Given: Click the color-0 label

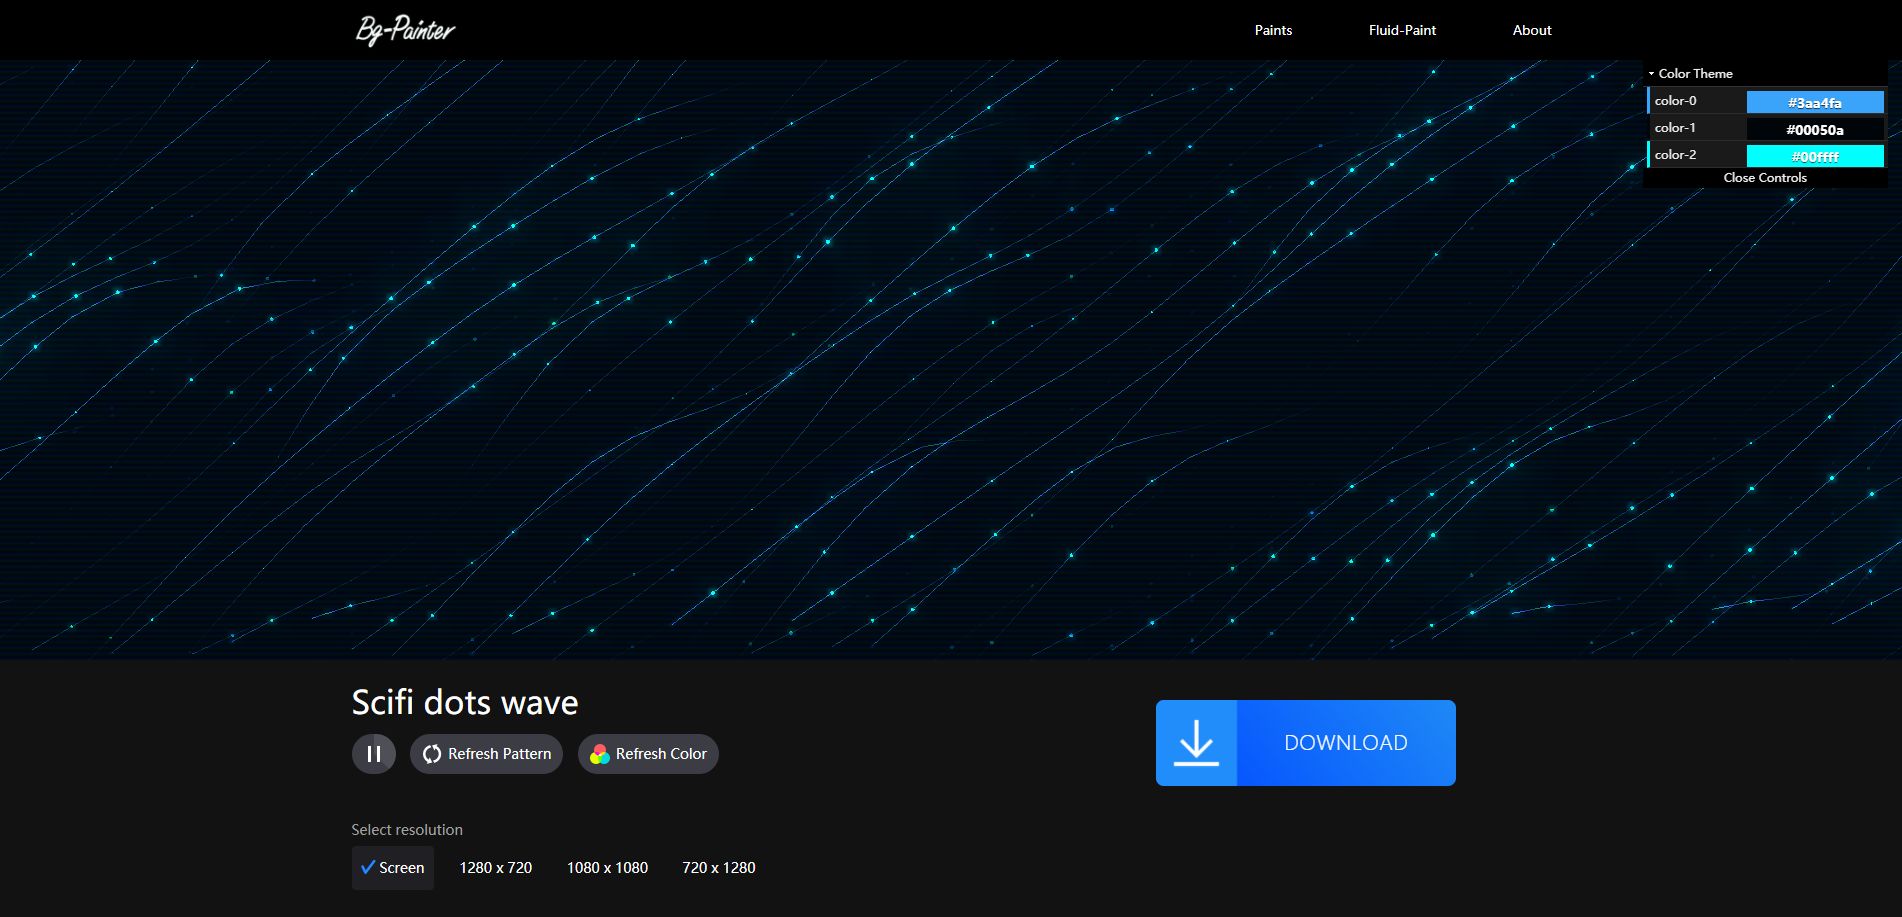Looking at the screenshot, I should (x=1675, y=101).
